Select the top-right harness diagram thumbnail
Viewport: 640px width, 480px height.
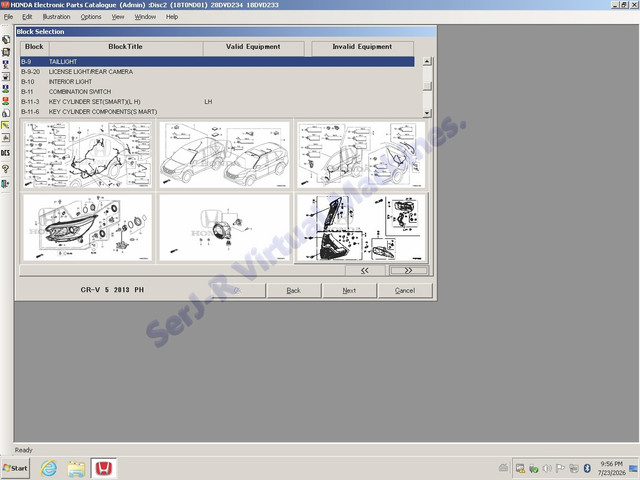361,155
